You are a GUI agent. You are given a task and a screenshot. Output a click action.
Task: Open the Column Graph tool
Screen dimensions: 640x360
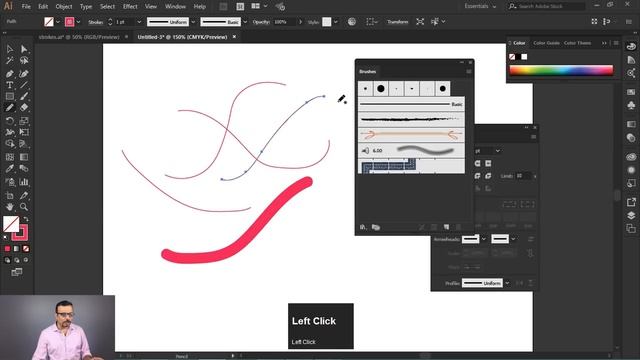[x=24, y=182]
